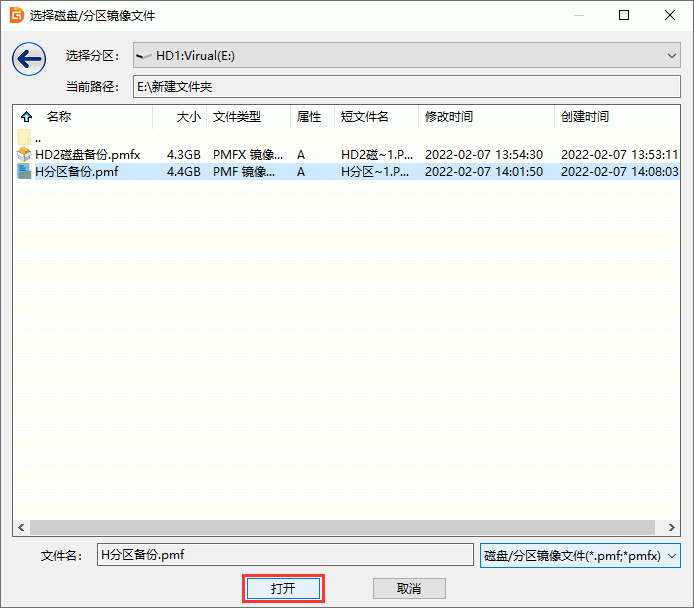
Task: Click created time 2022-02-07 13:53:11
Action: tap(620, 155)
